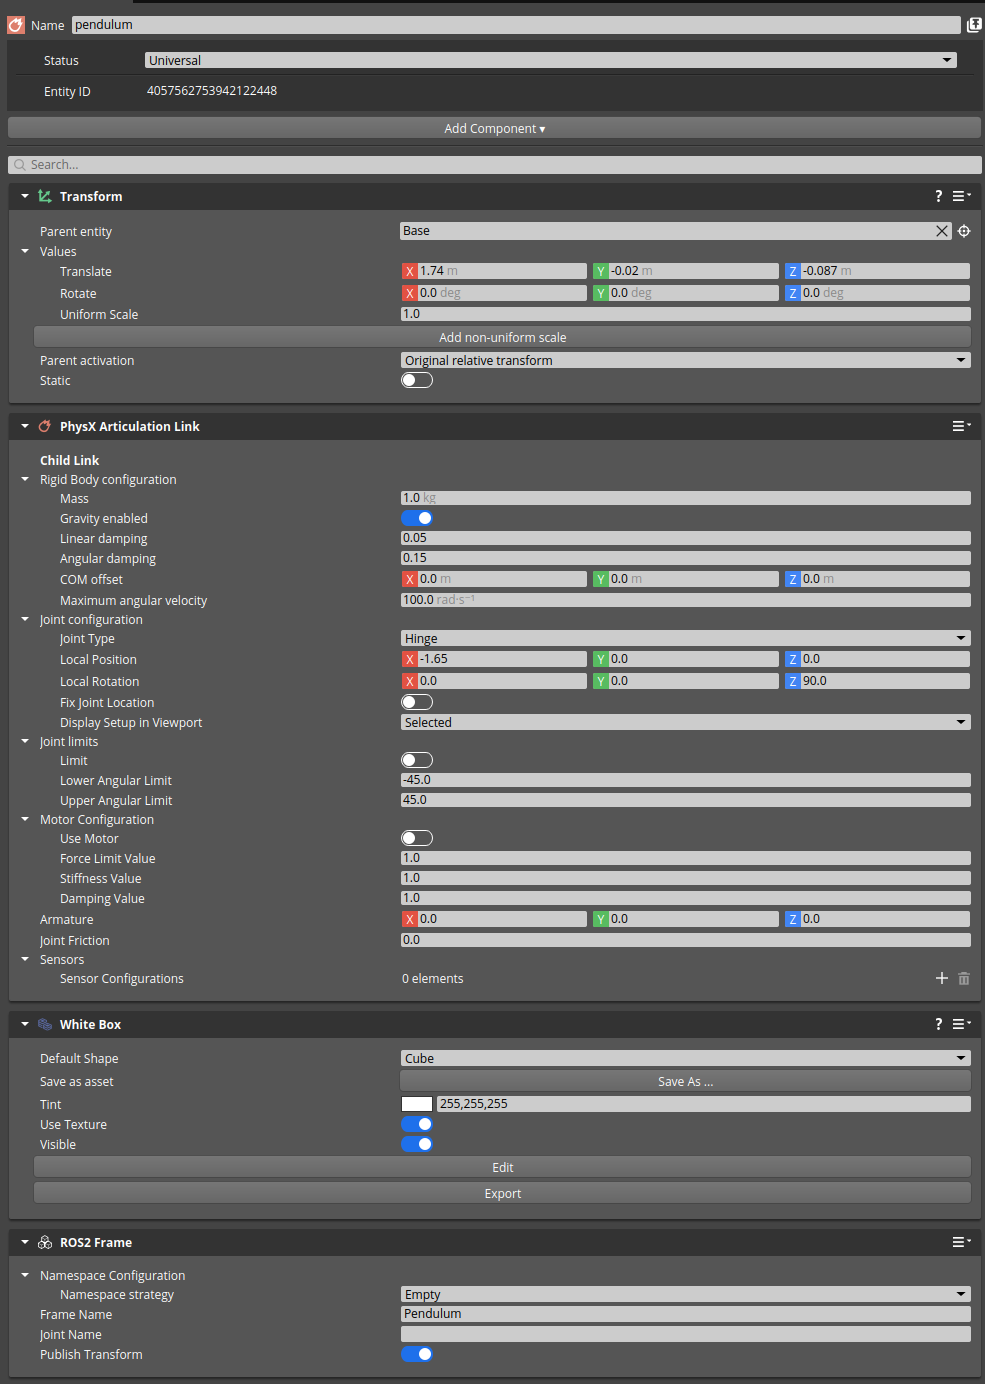Click the search magnifier icon in the search bar
This screenshot has height=1384, width=985.
(18, 164)
